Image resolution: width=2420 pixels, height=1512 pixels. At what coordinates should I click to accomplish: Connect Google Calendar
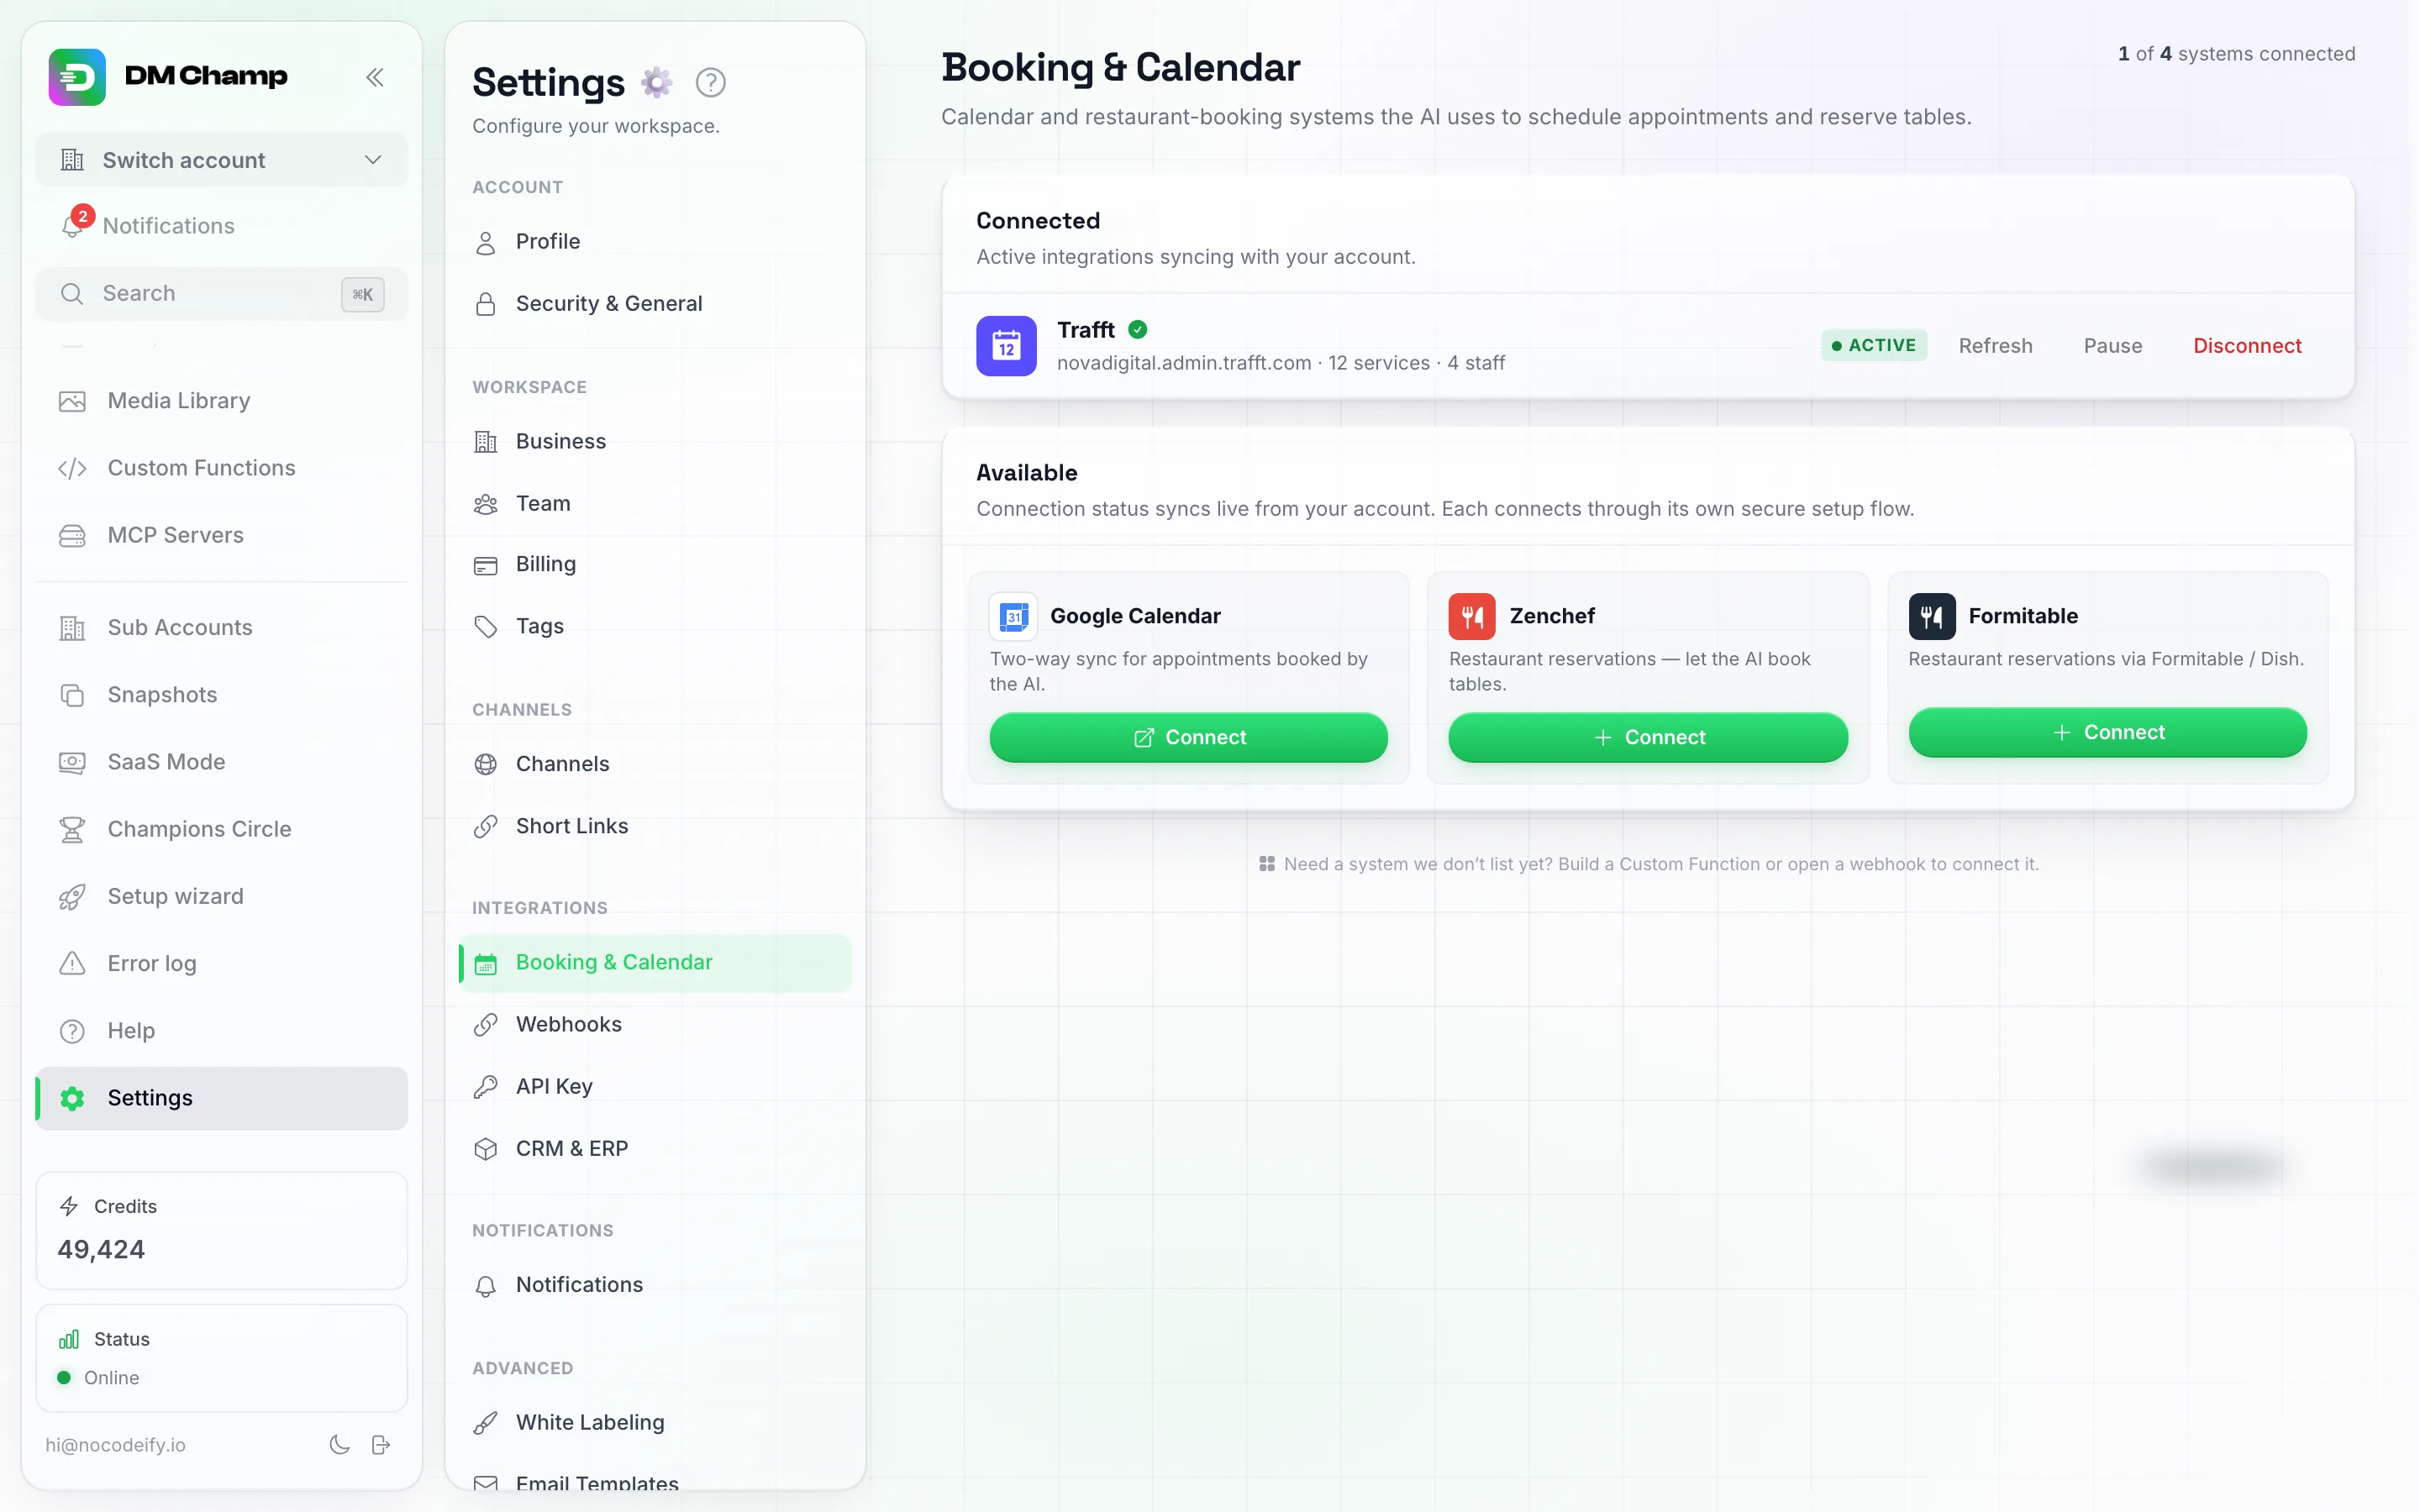[1188, 738]
